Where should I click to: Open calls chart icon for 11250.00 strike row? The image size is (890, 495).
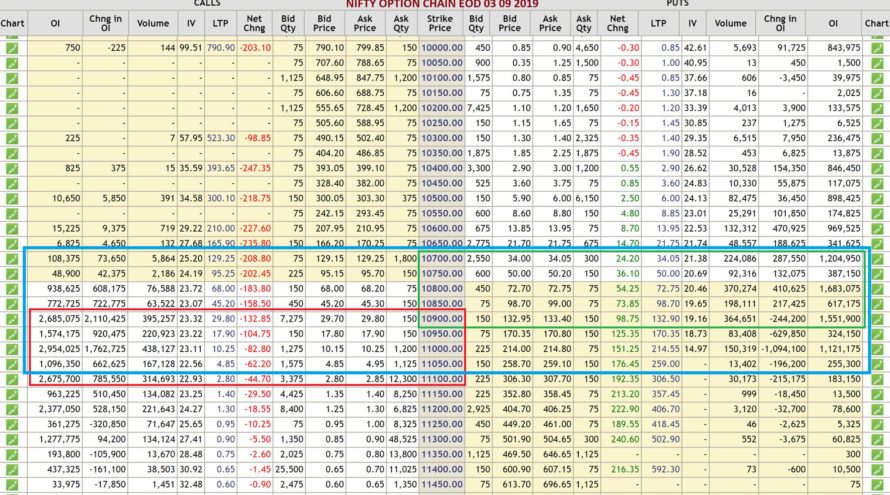(x=12, y=424)
